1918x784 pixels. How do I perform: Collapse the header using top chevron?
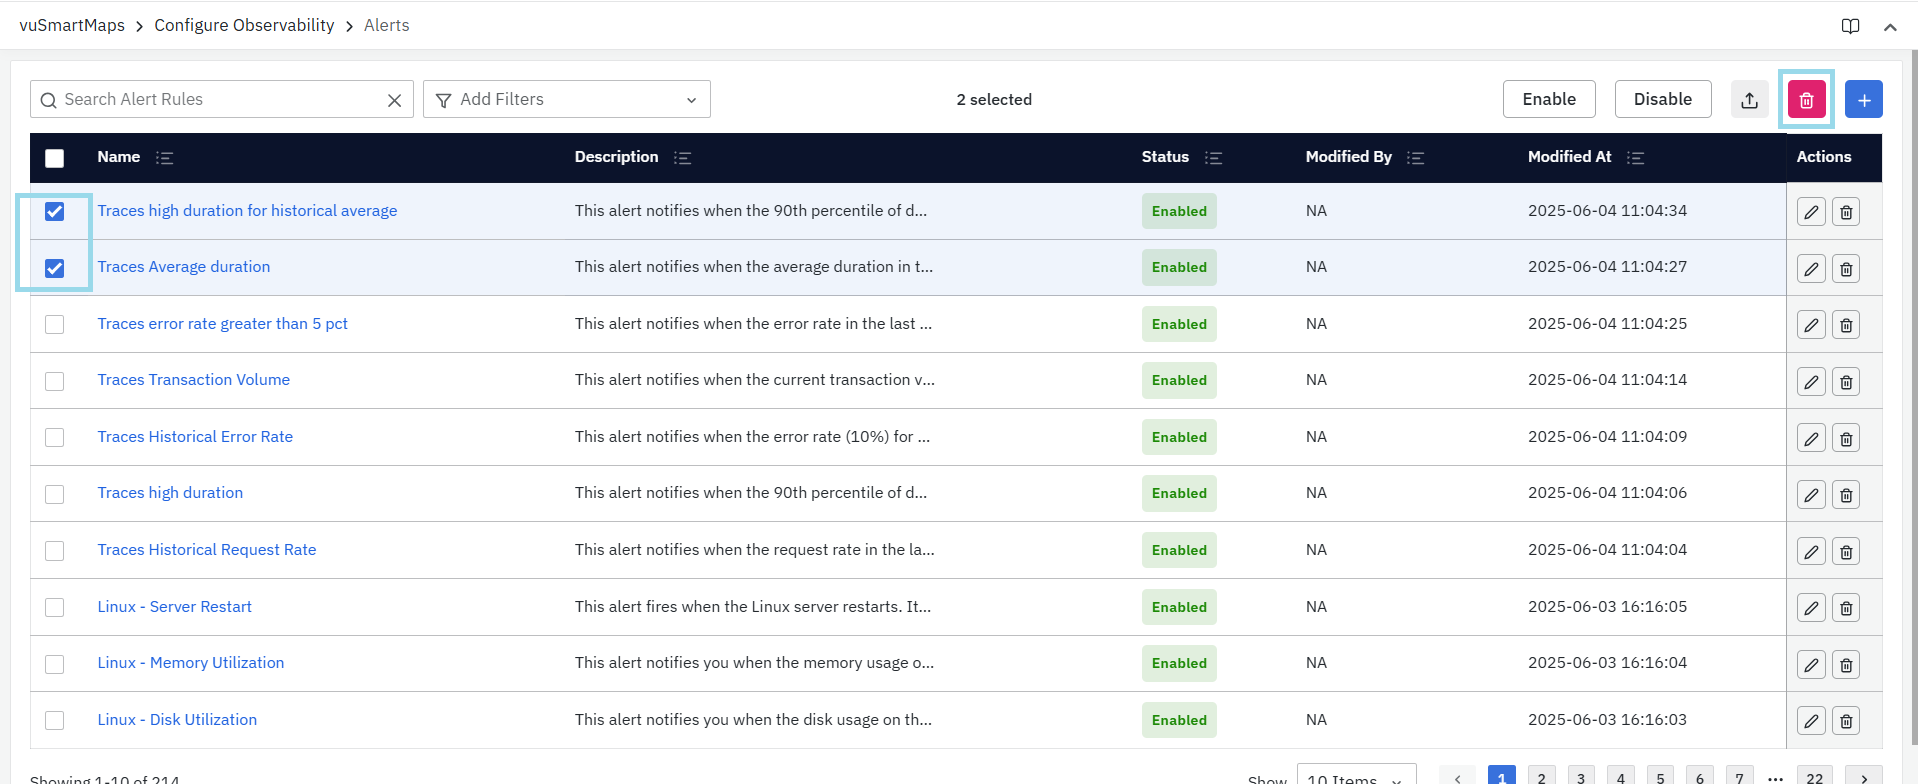coord(1889,27)
